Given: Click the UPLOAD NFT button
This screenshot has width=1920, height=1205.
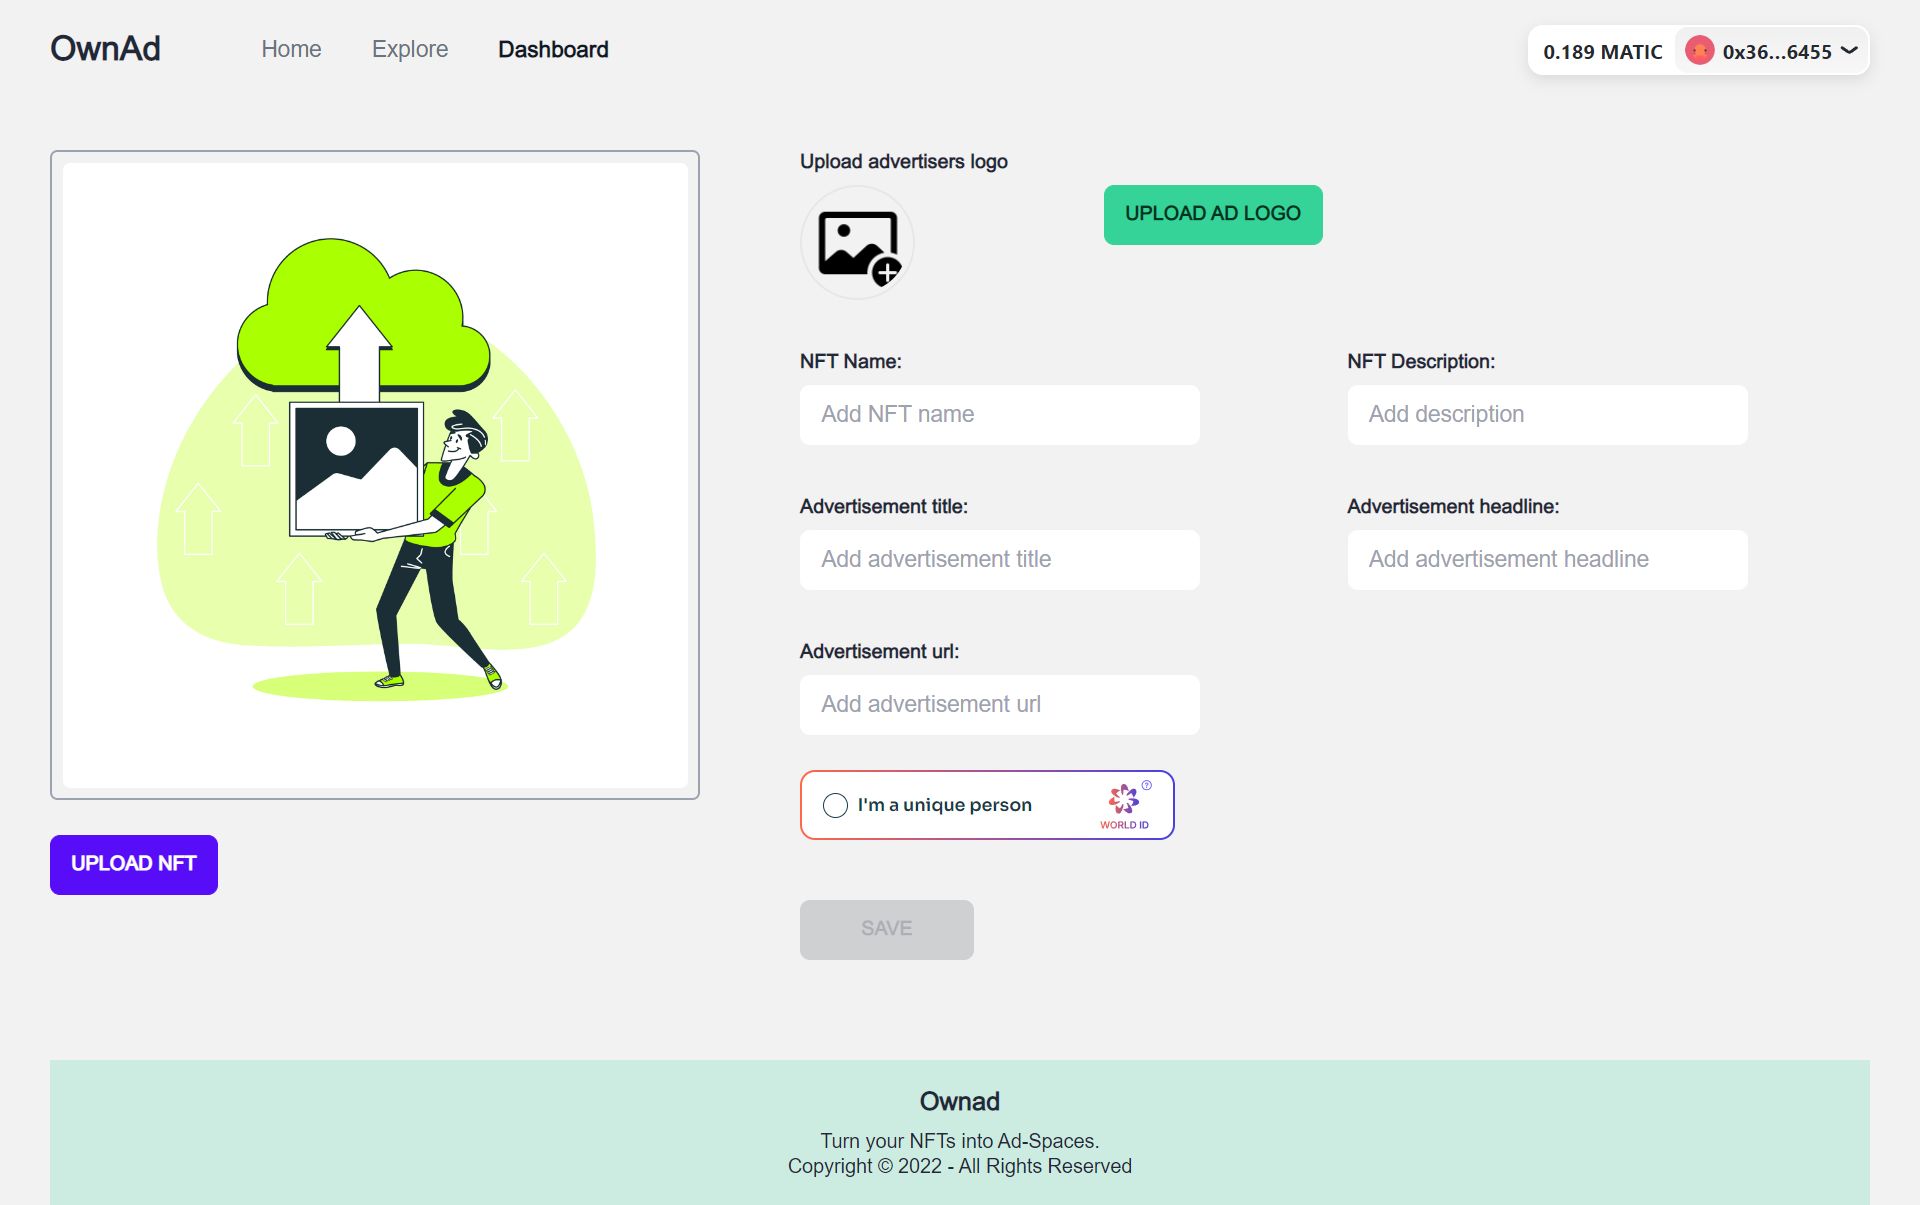Looking at the screenshot, I should [133, 863].
